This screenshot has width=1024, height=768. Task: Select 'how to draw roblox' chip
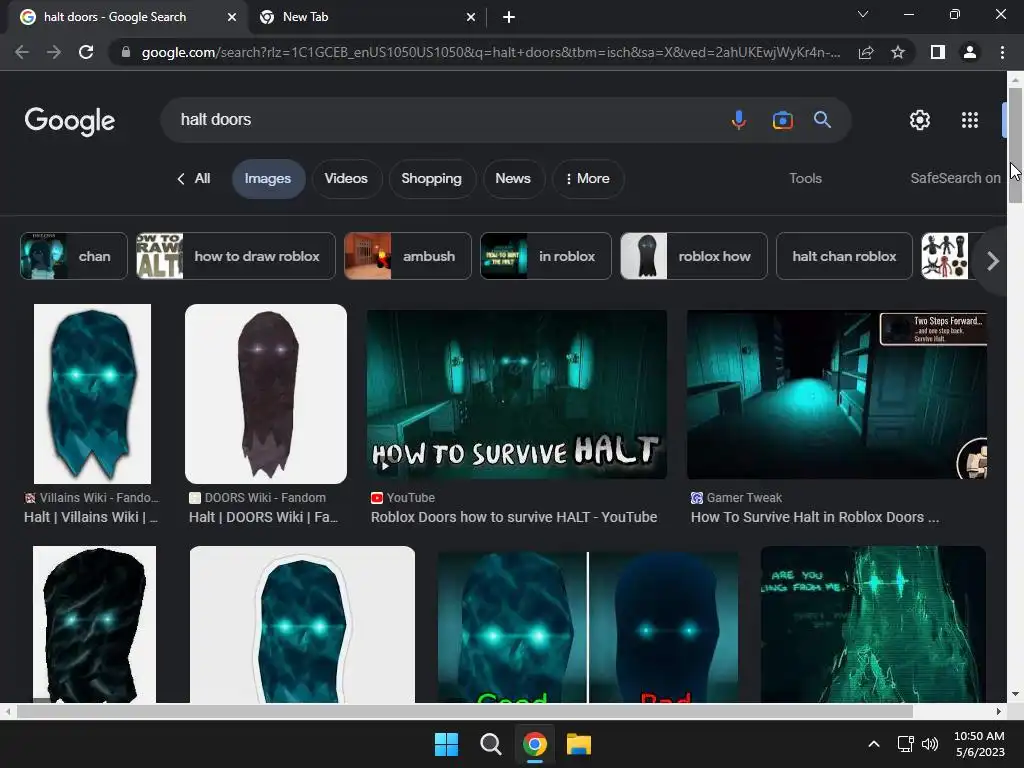coord(236,256)
